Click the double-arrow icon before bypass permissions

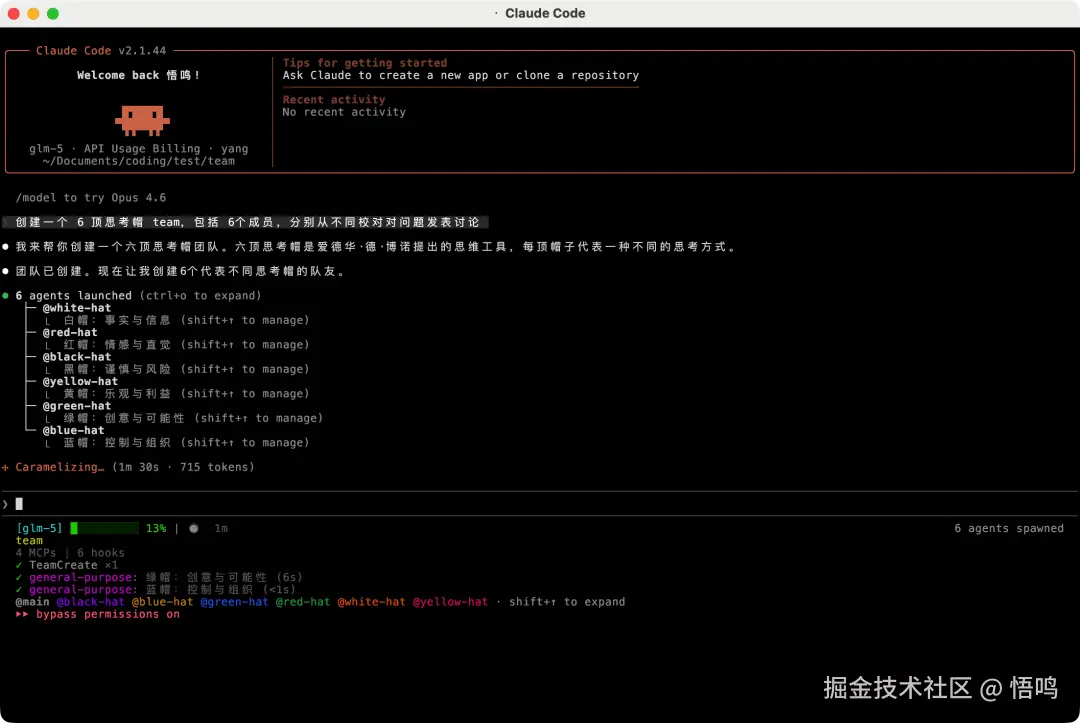[22, 614]
